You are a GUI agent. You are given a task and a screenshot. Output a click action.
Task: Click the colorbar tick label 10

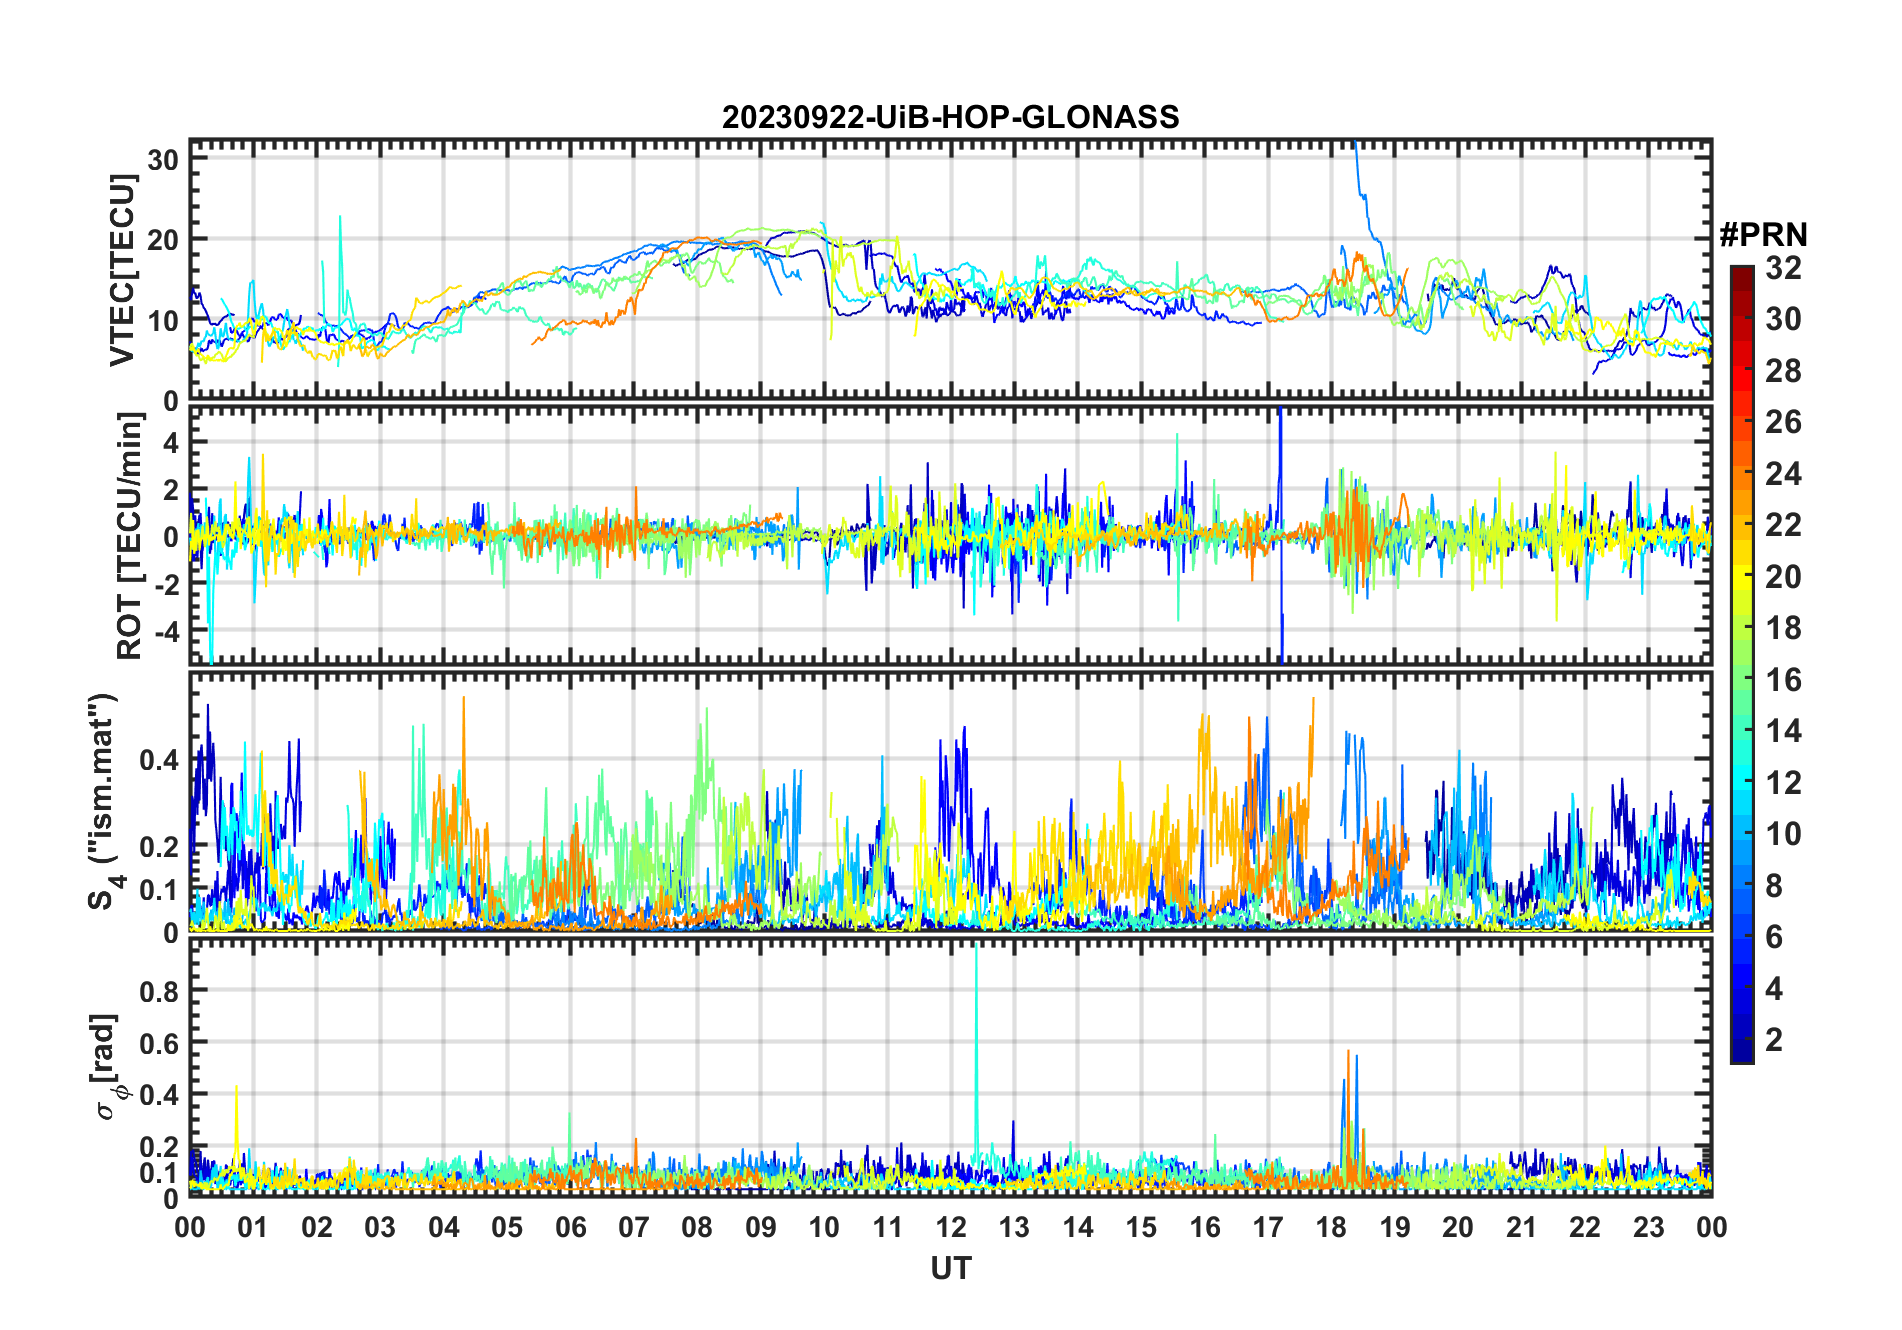click(x=1783, y=834)
